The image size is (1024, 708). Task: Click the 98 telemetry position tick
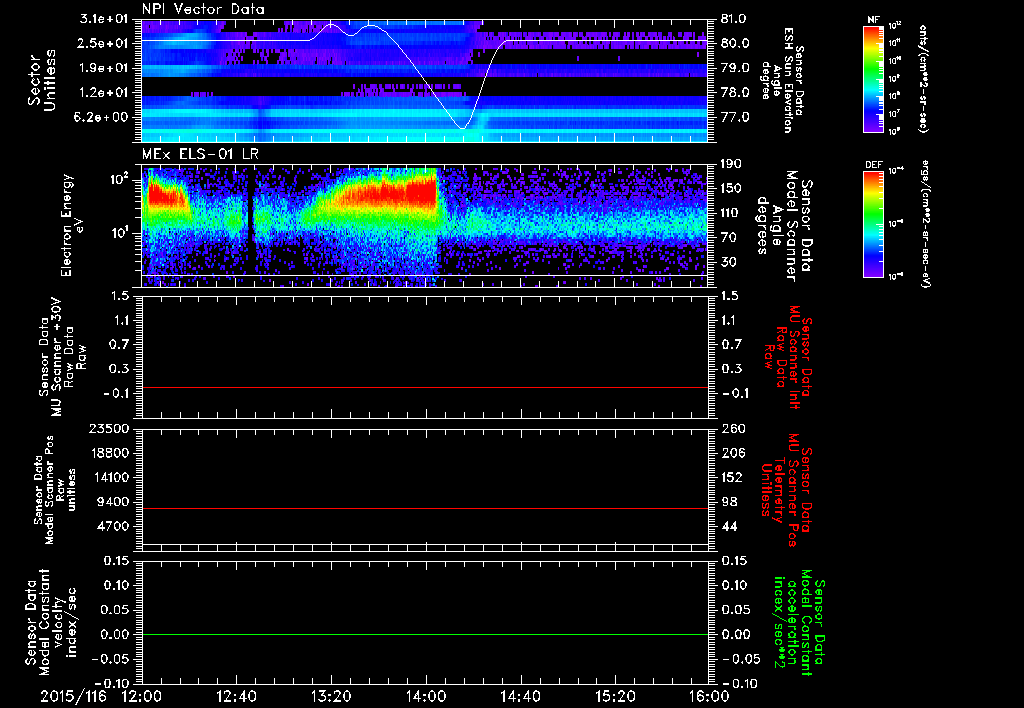coord(729,502)
